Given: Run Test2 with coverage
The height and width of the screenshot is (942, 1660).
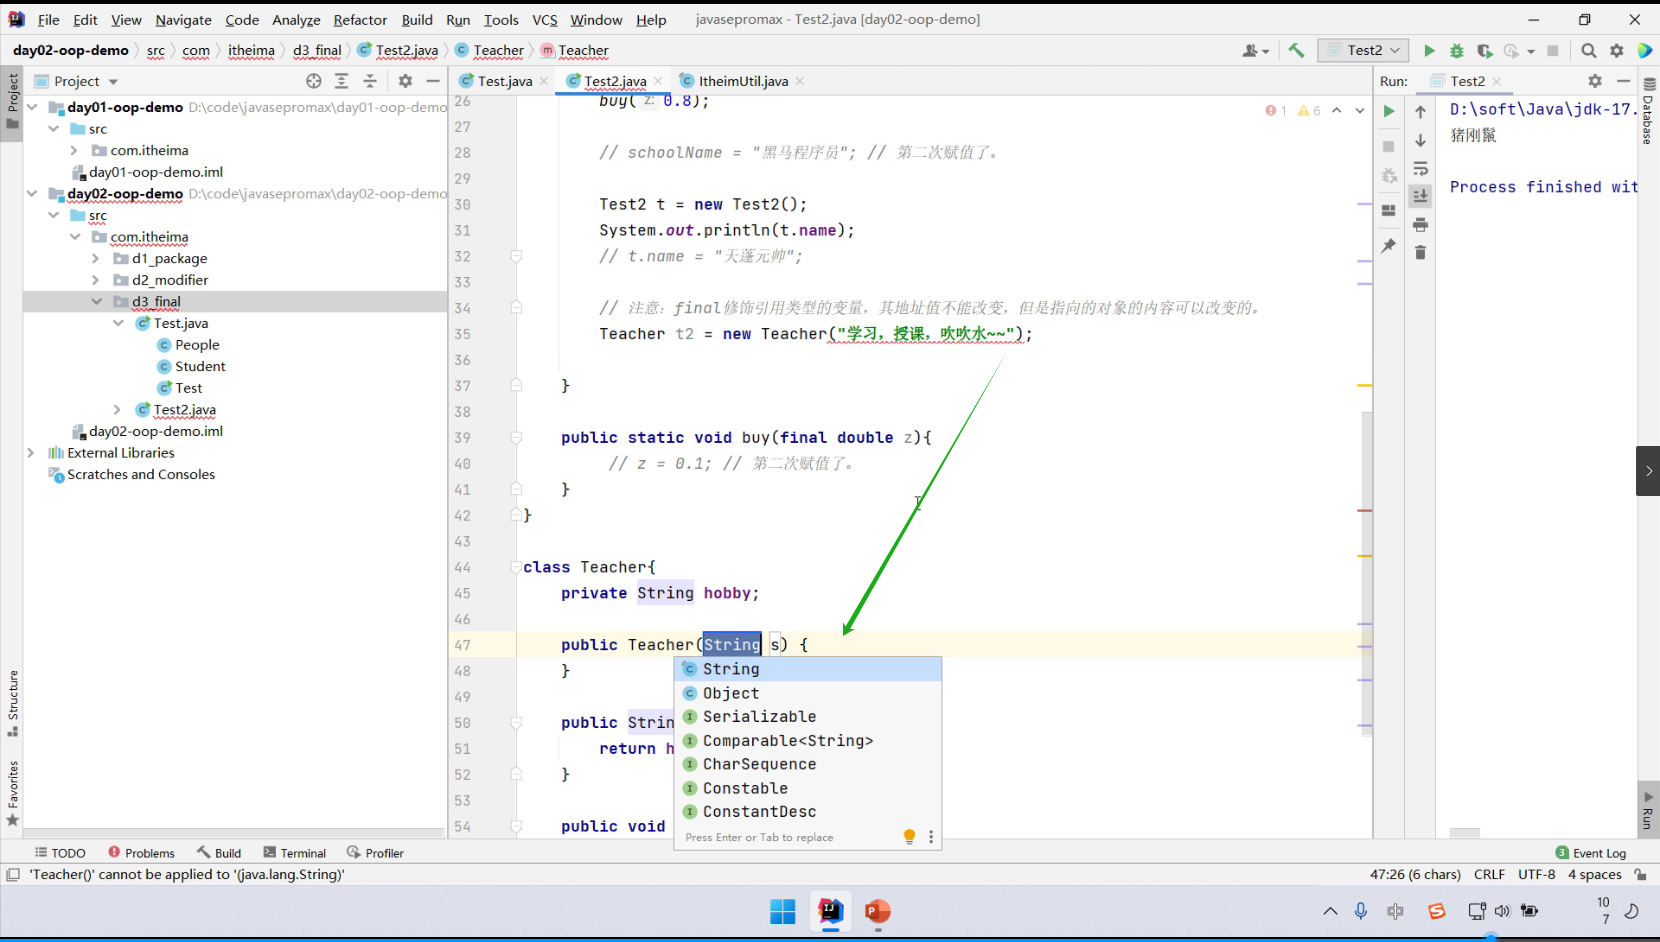Looking at the screenshot, I should tap(1484, 51).
